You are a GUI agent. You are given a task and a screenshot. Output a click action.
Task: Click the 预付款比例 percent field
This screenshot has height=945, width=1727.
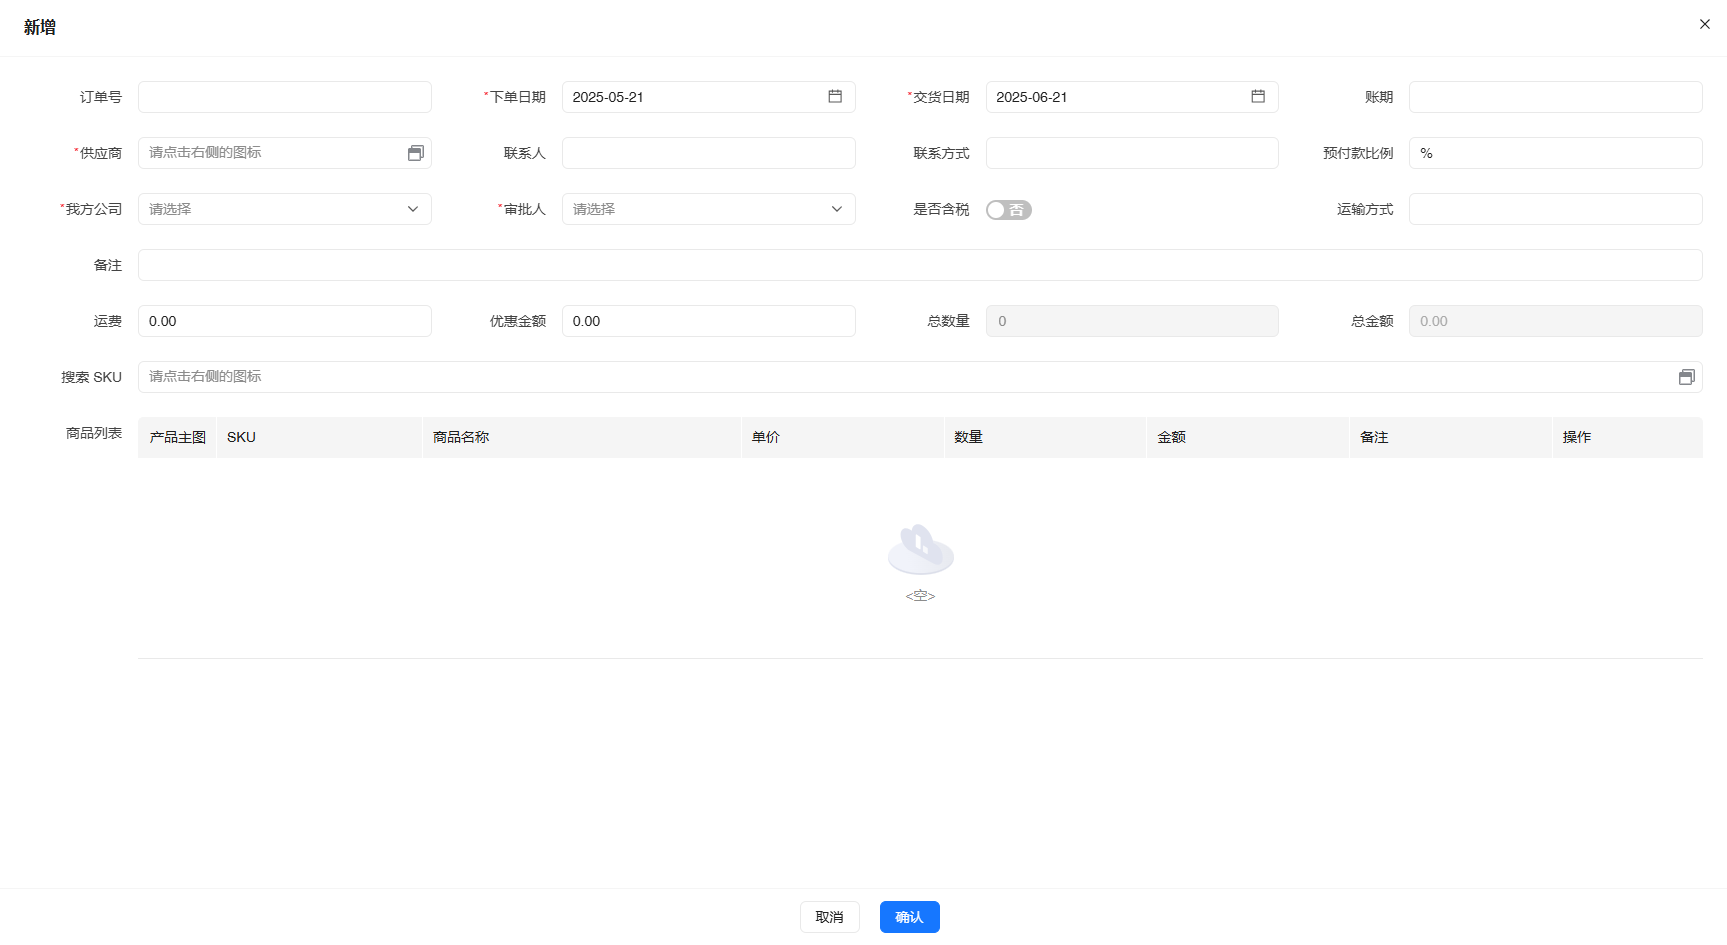(x=1555, y=153)
